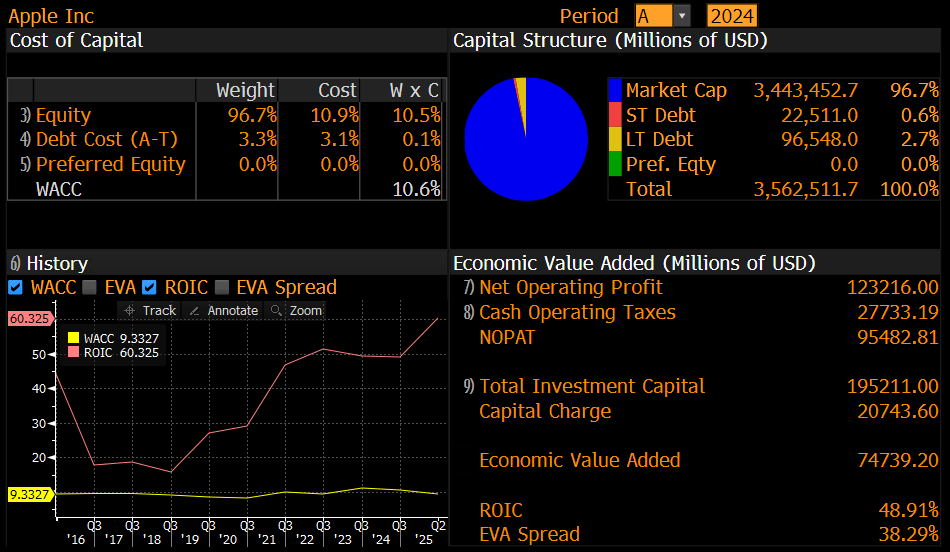The width and height of the screenshot is (950, 552).
Task: Click the pink 60.325 axis value tag
Action: pyautogui.click(x=29, y=319)
